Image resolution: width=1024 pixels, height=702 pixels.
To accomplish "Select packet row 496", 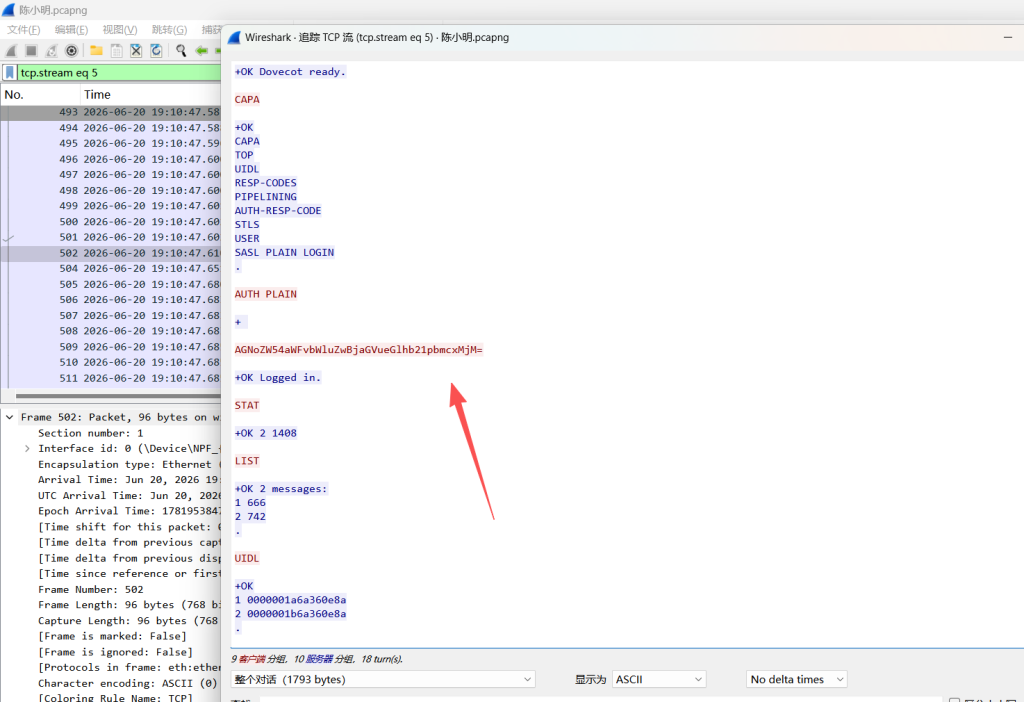I will pyautogui.click(x=110, y=159).
